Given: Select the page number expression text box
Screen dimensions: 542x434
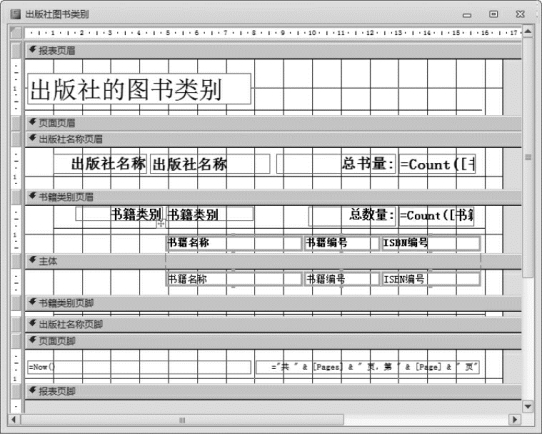Looking at the screenshot, I should point(367,367).
